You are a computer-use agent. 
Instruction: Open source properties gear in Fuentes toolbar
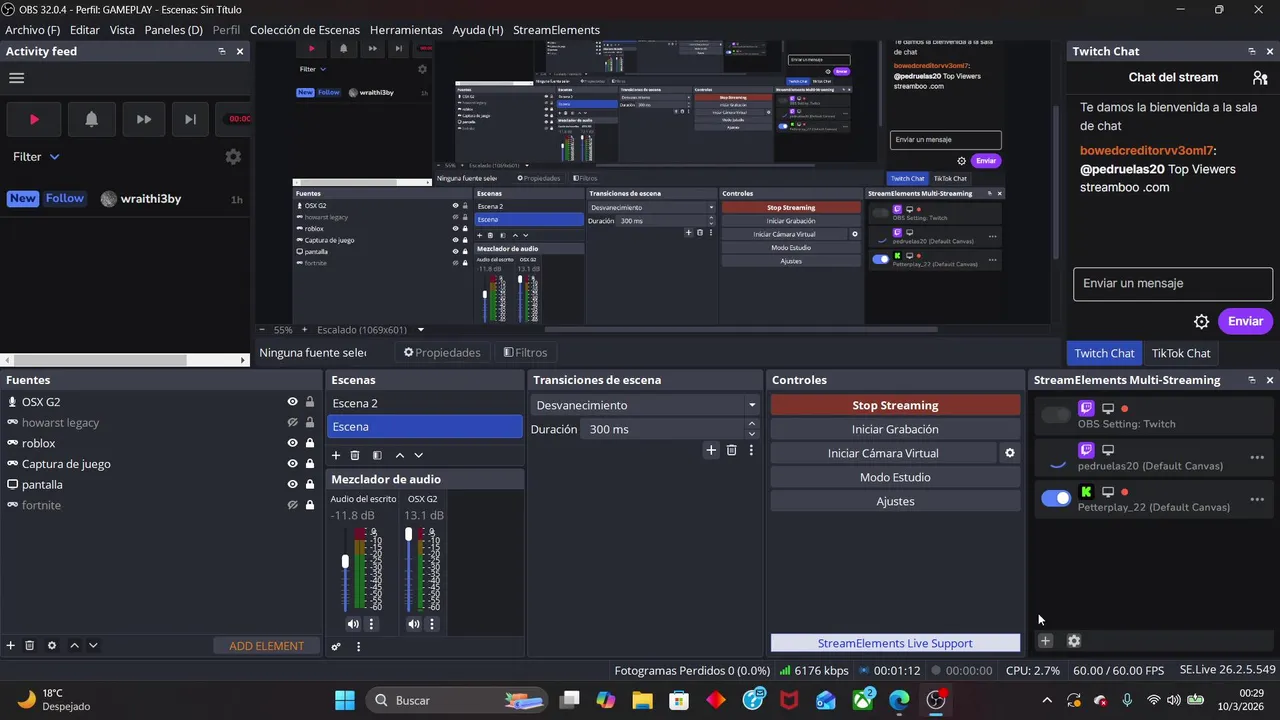tap(52, 646)
